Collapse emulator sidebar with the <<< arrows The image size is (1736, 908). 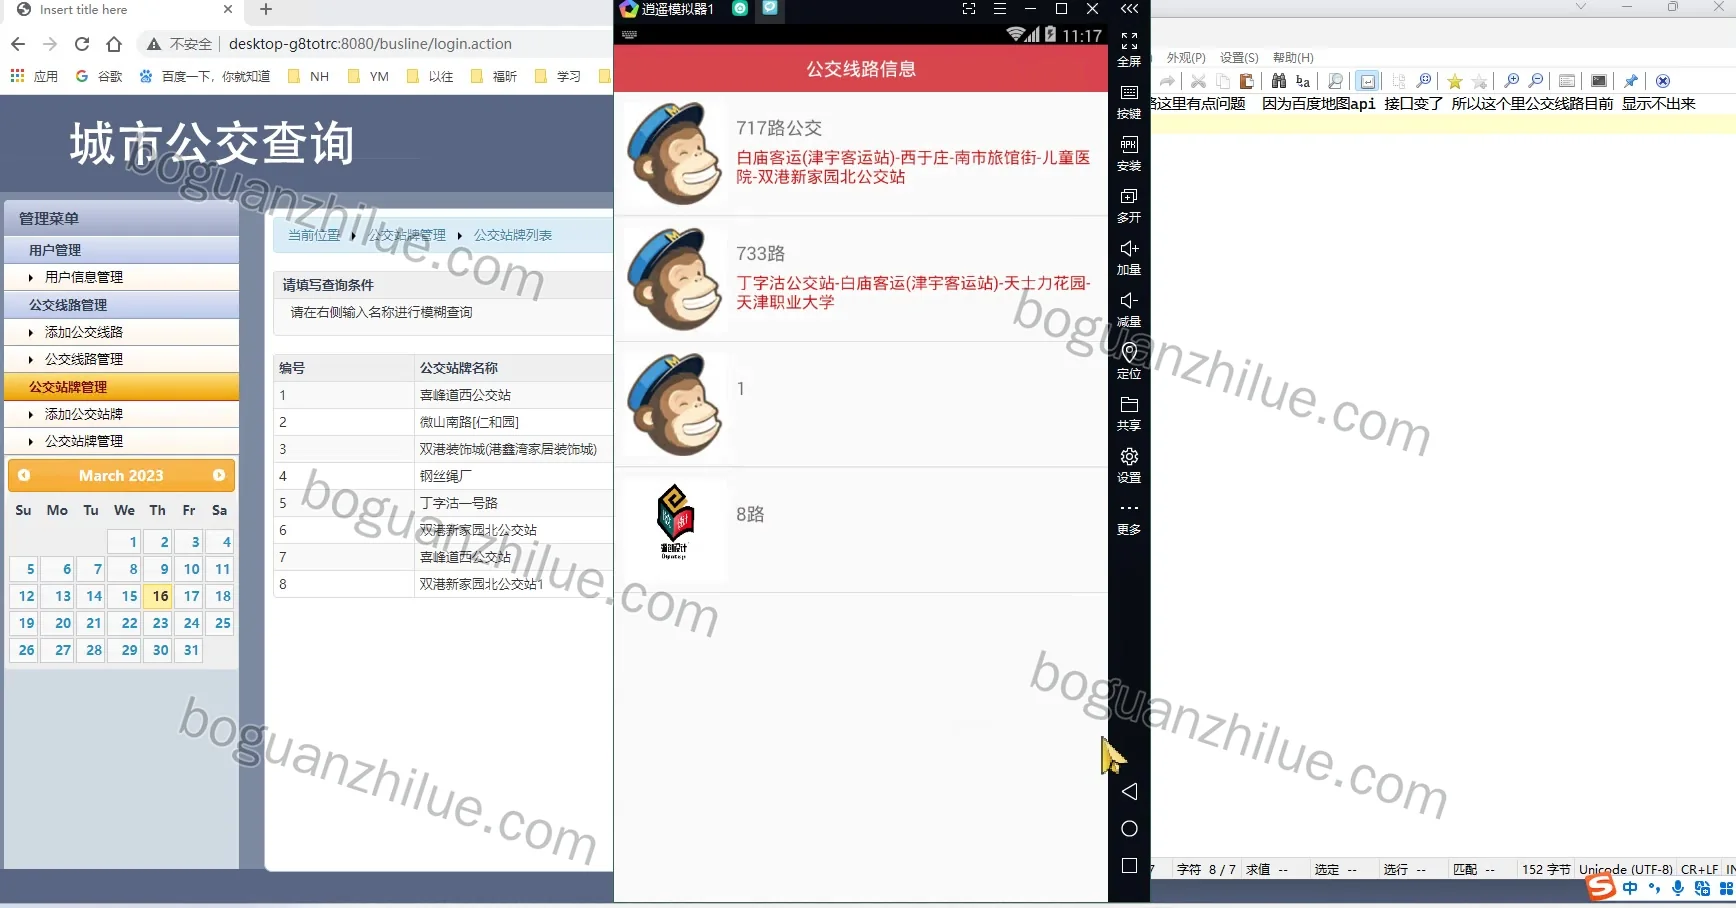click(x=1129, y=9)
